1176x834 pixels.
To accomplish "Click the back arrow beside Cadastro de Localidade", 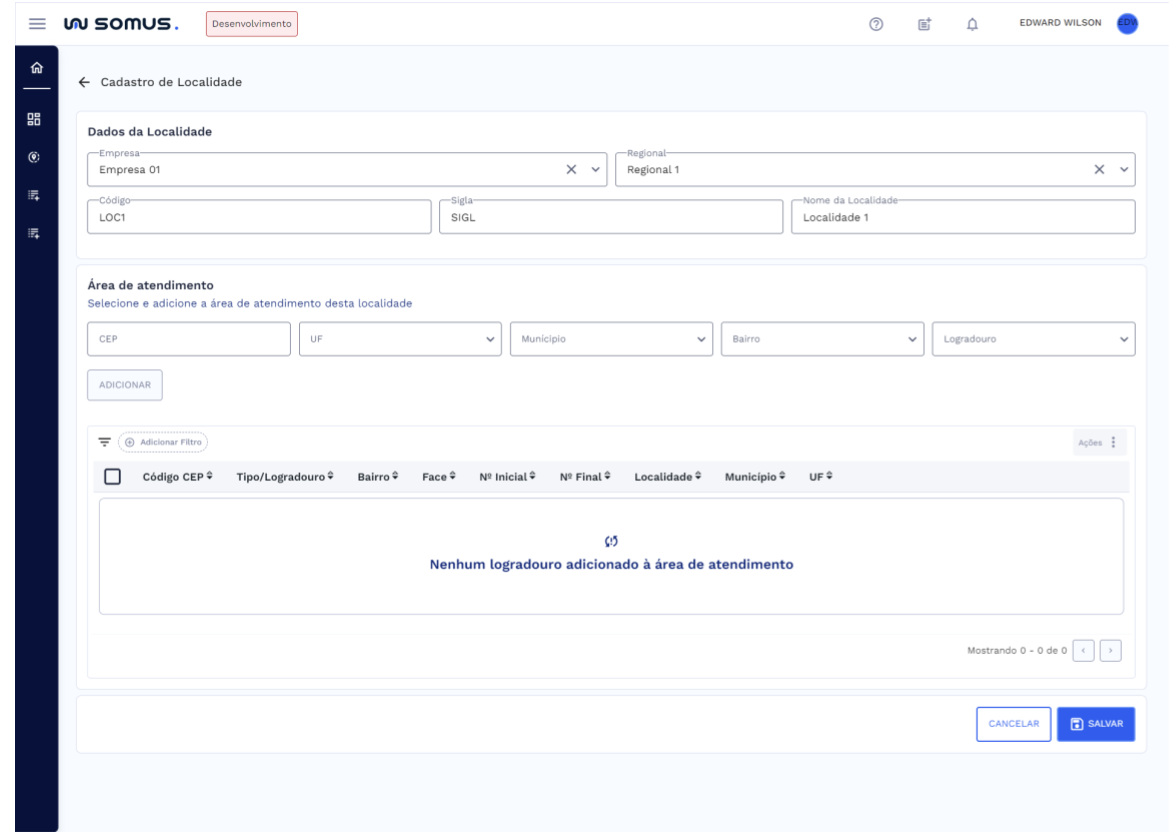I will [x=84, y=82].
